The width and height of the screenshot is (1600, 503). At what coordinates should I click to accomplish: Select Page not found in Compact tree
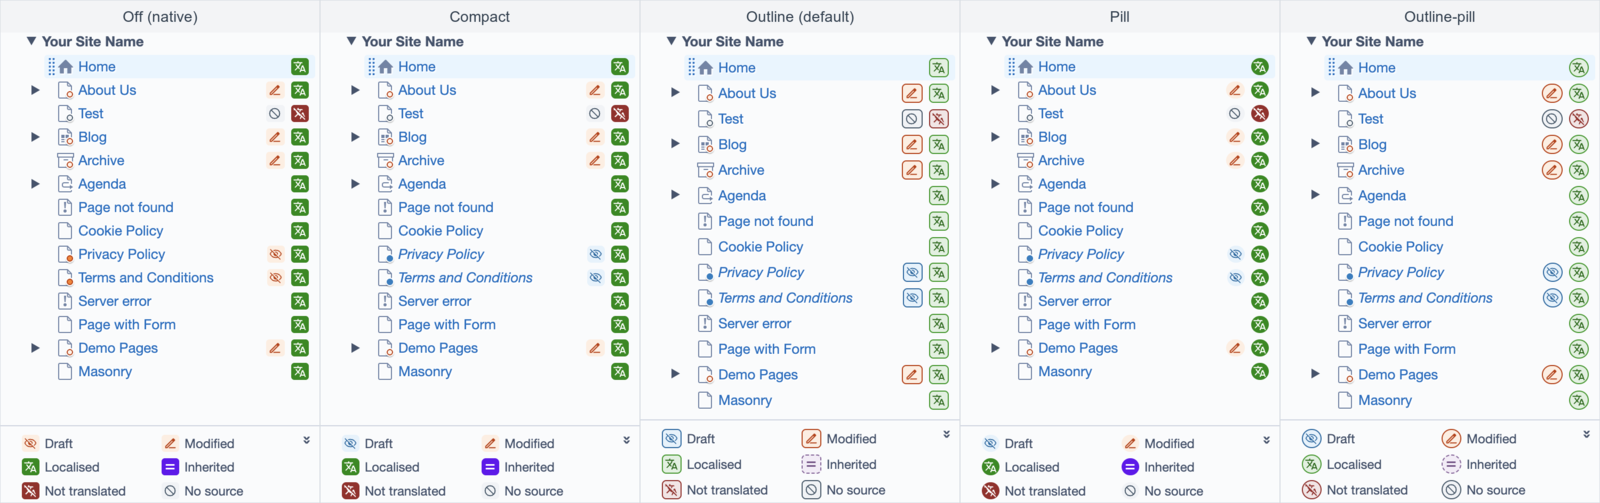(445, 208)
